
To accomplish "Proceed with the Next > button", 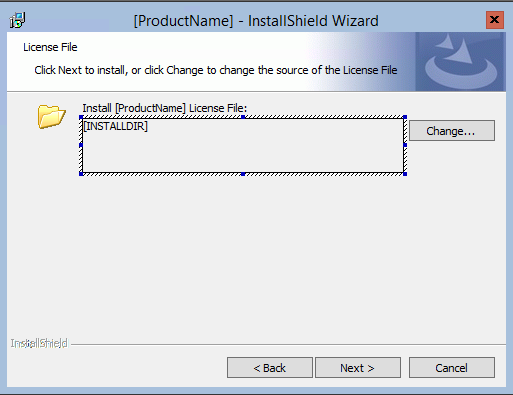I will (x=358, y=368).
